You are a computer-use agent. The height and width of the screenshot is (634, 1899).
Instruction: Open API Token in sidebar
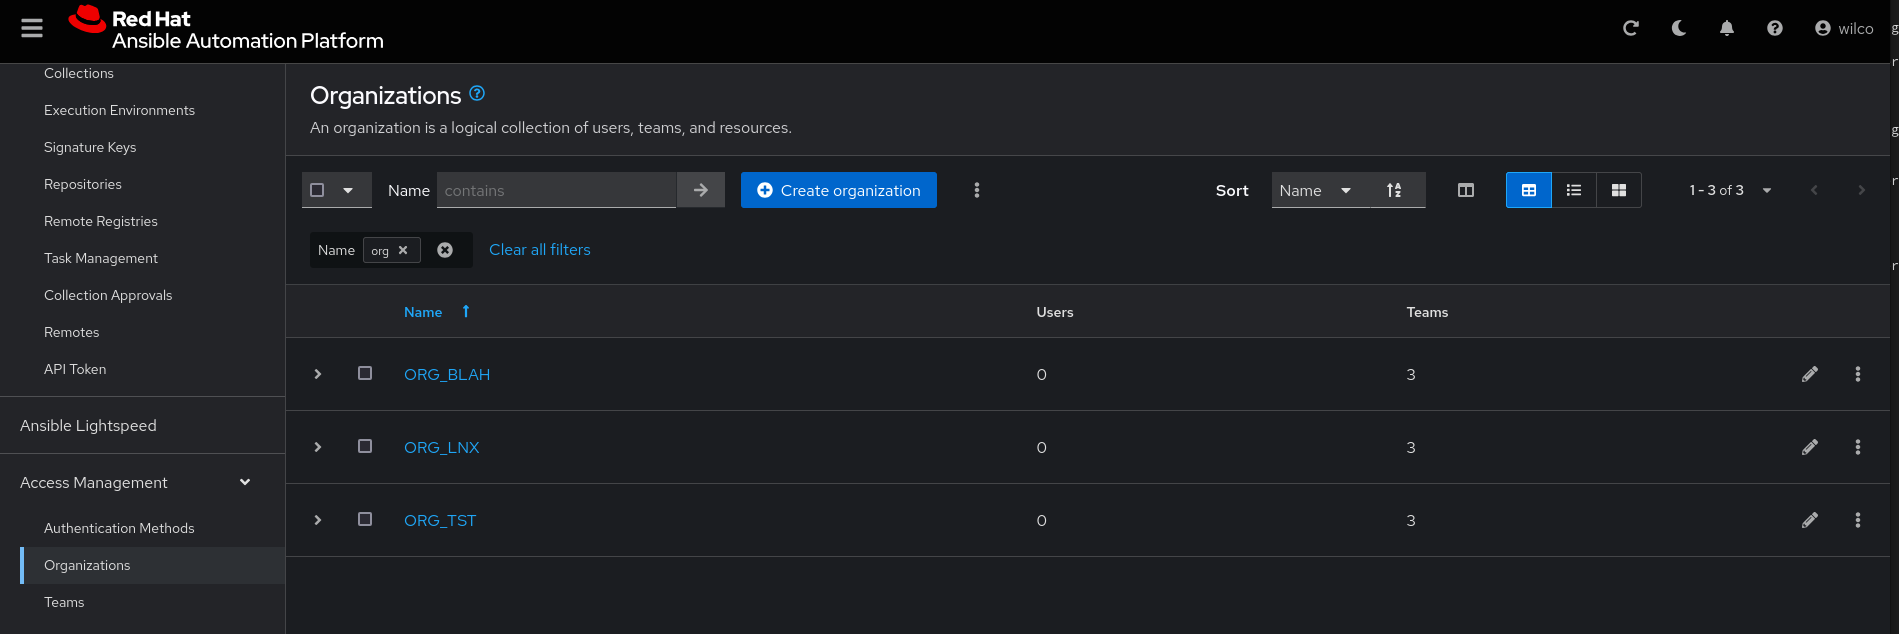pyautogui.click(x=75, y=369)
